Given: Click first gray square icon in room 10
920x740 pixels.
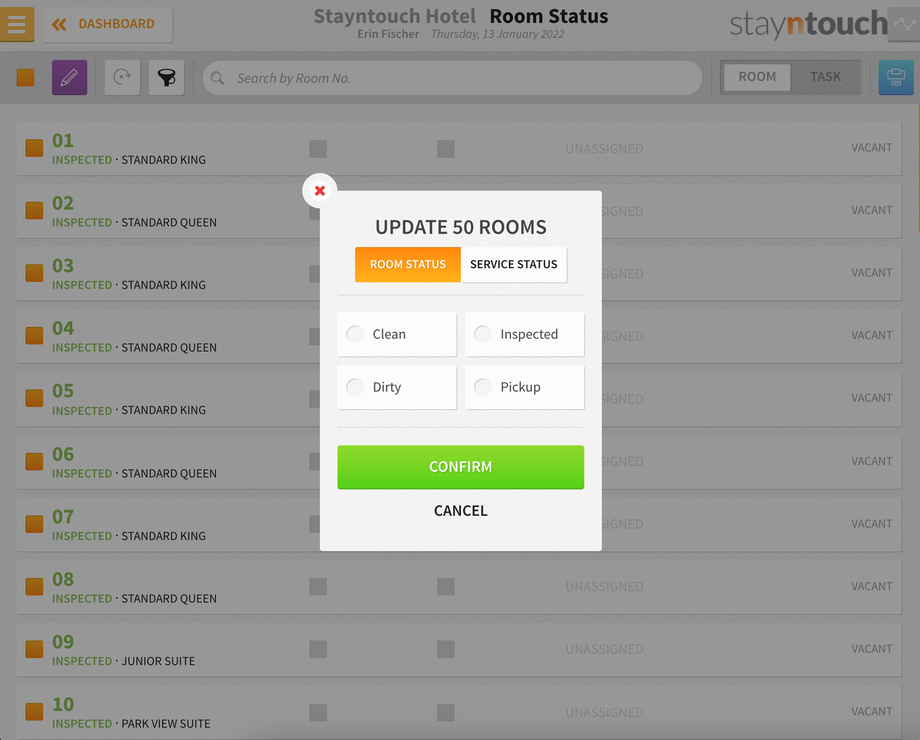Looking at the screenshot, I should click(318, 712).
